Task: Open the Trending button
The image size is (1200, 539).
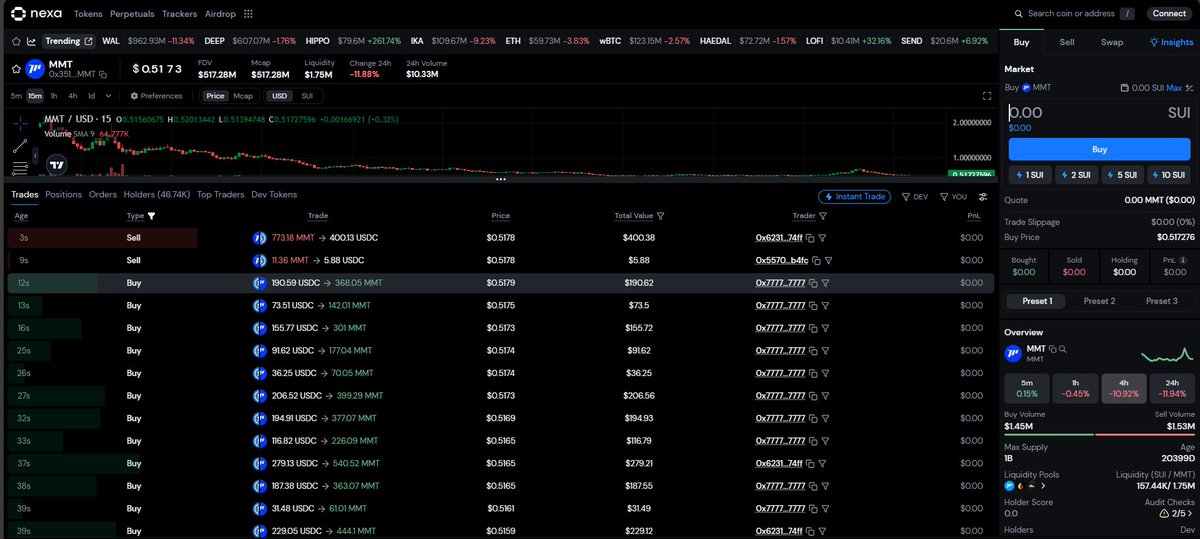Action: point(69,41)
